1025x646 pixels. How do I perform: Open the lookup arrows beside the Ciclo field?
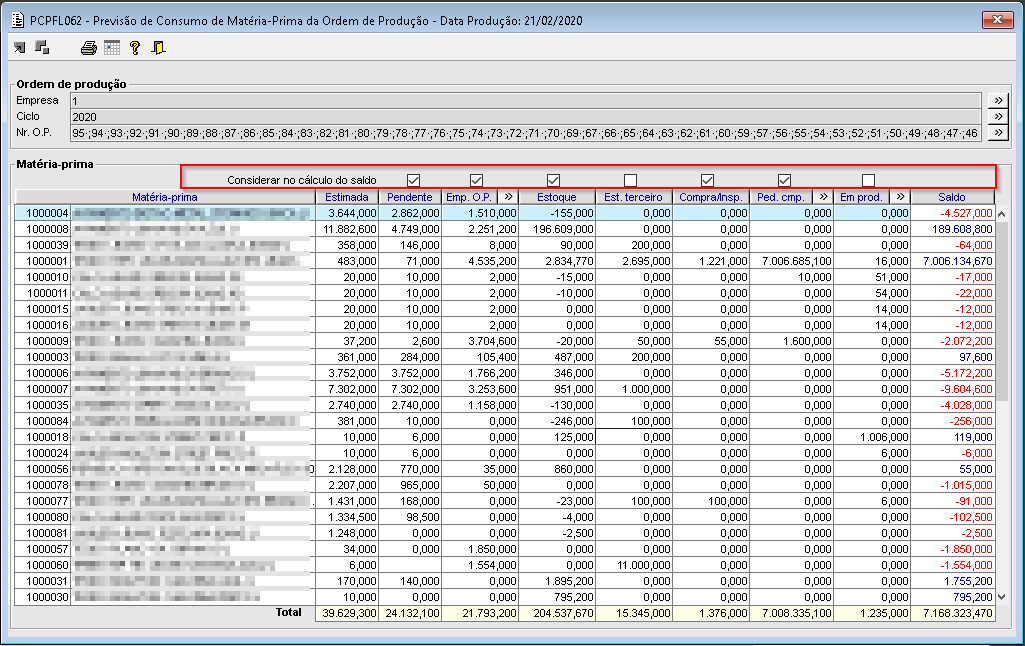point(998,116)
